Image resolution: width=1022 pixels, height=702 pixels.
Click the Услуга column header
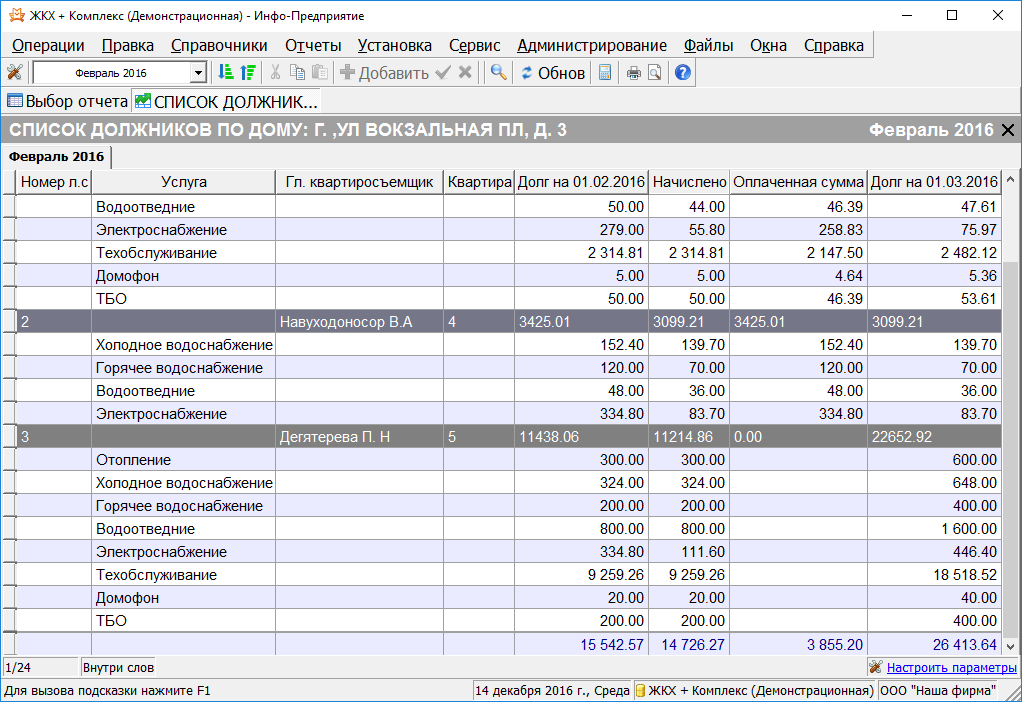tap(184, 182)
